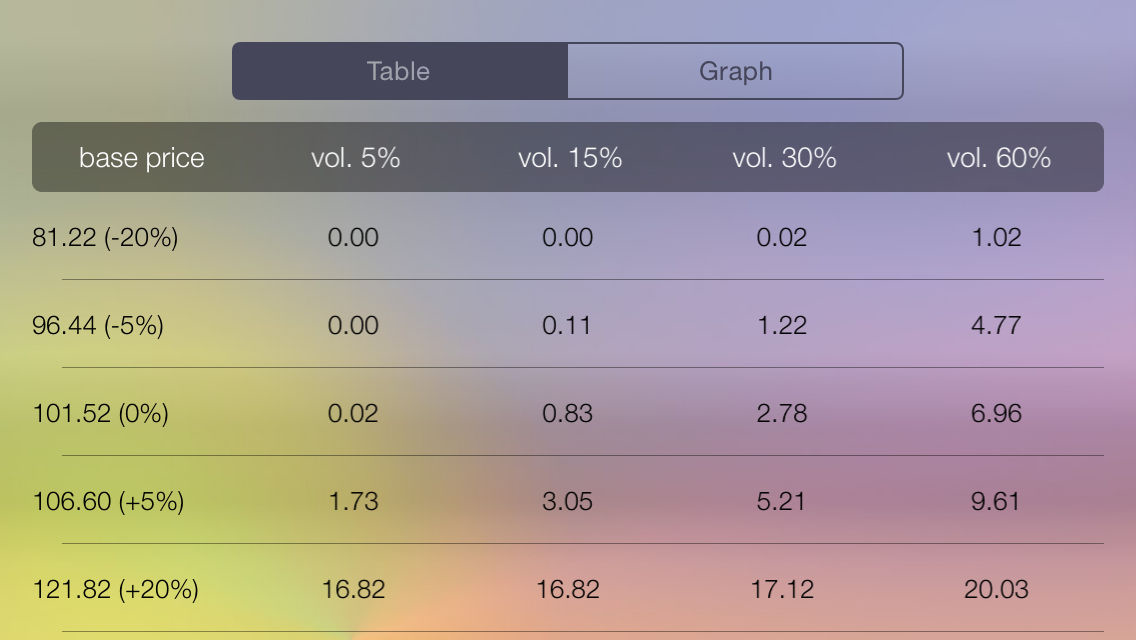Viewport: 1136px width, 640px height.
Task: Click the base price column header
Action: coord(142,157)
